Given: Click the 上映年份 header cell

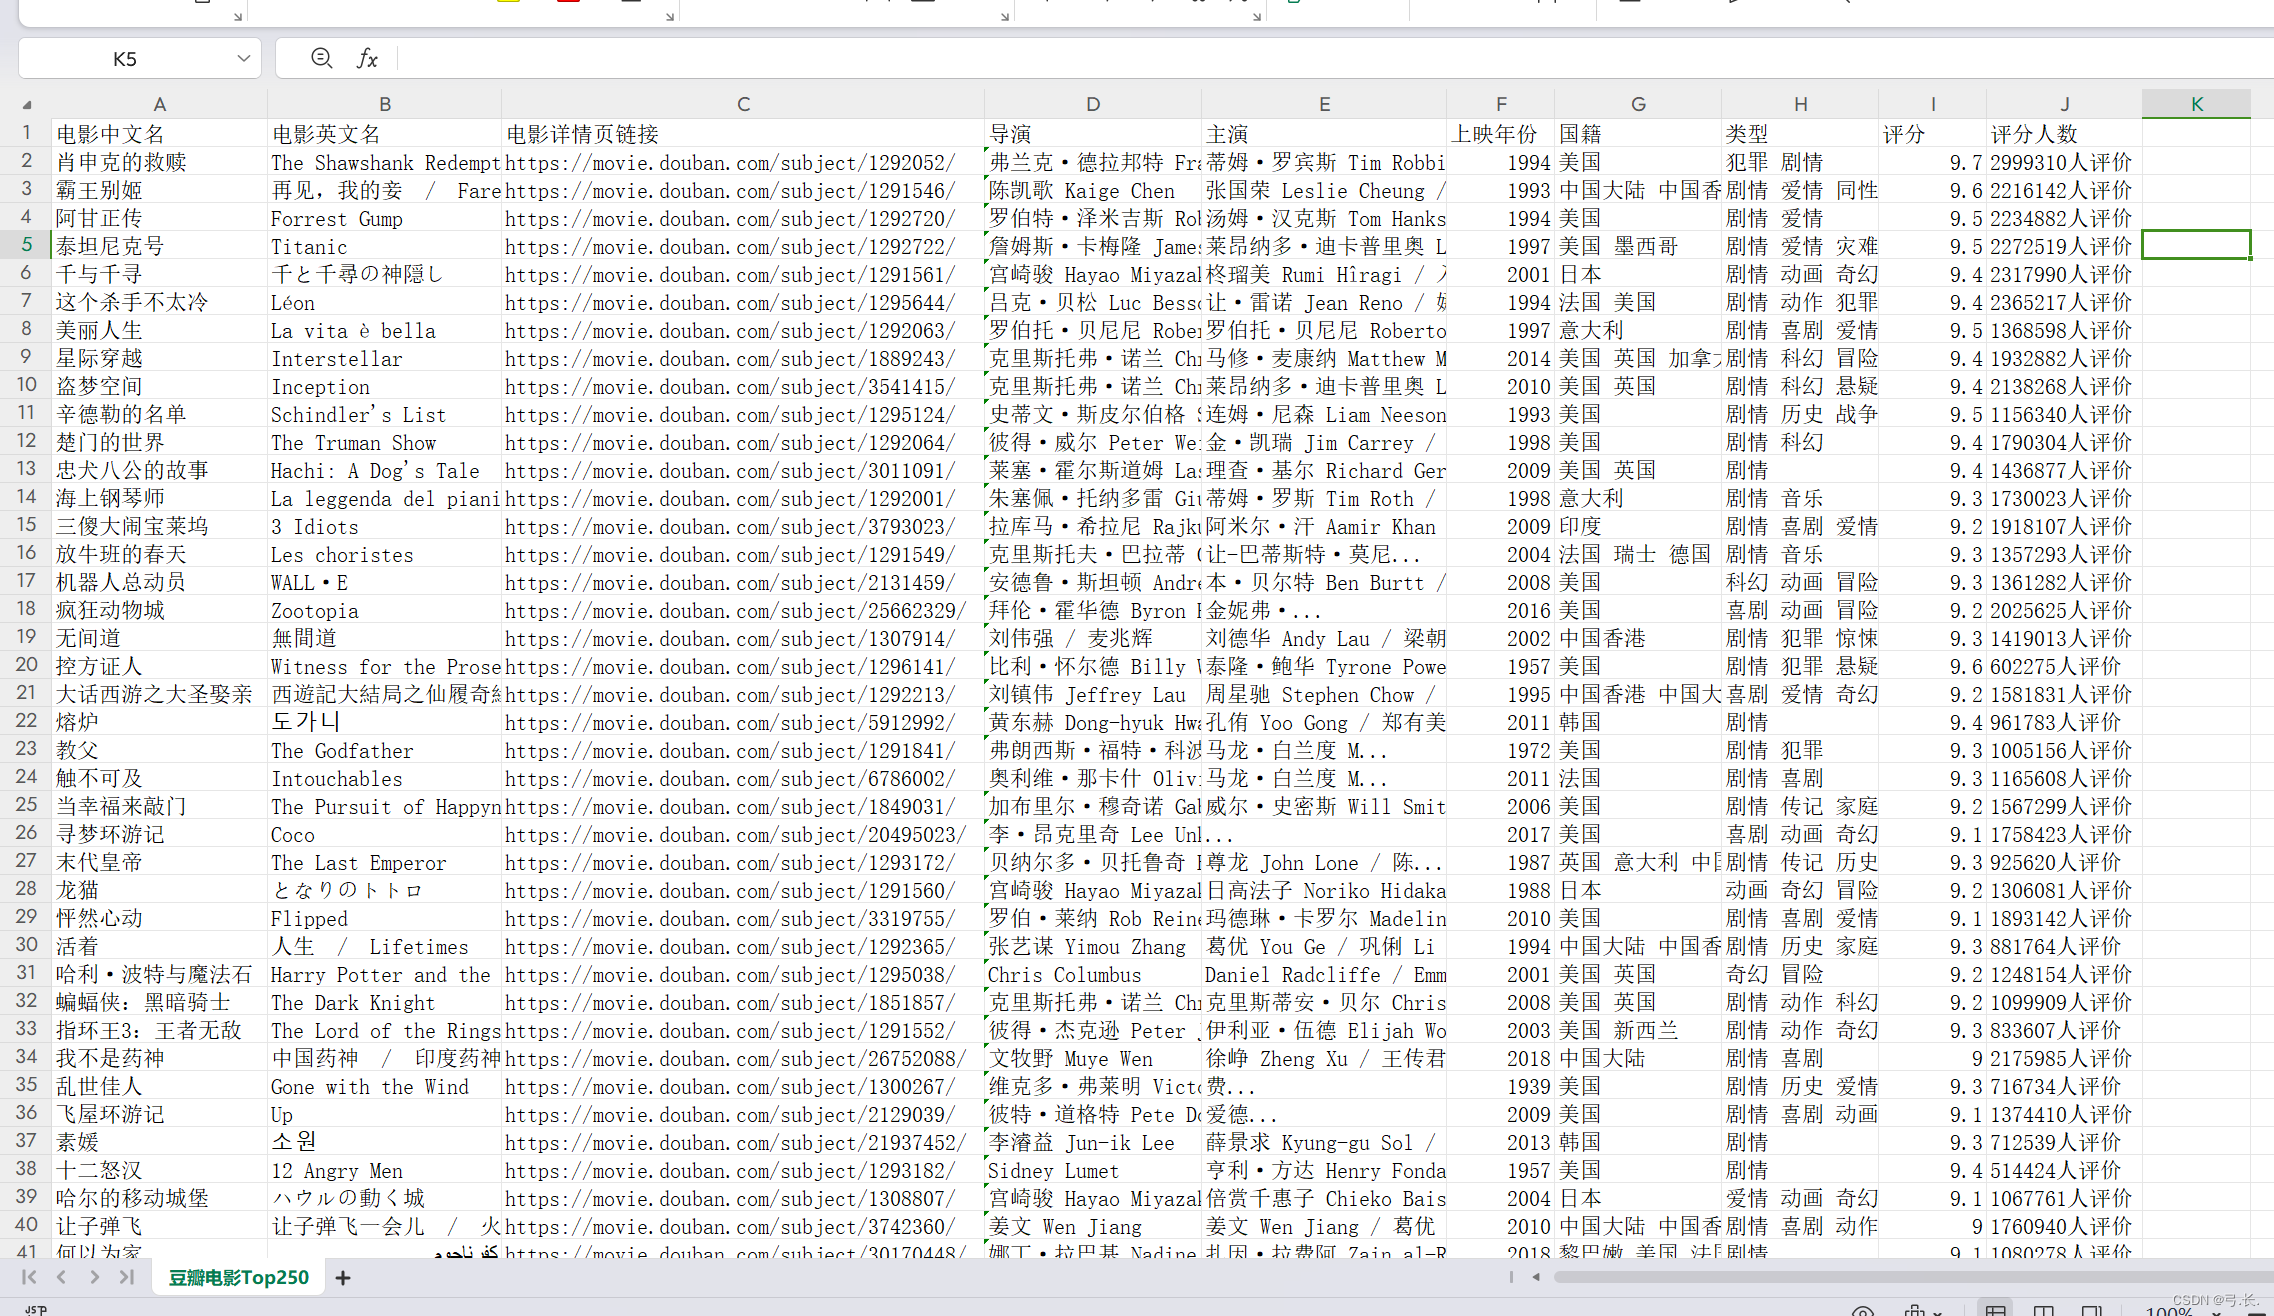Looking at the screenshot, I should [1501, 134].
